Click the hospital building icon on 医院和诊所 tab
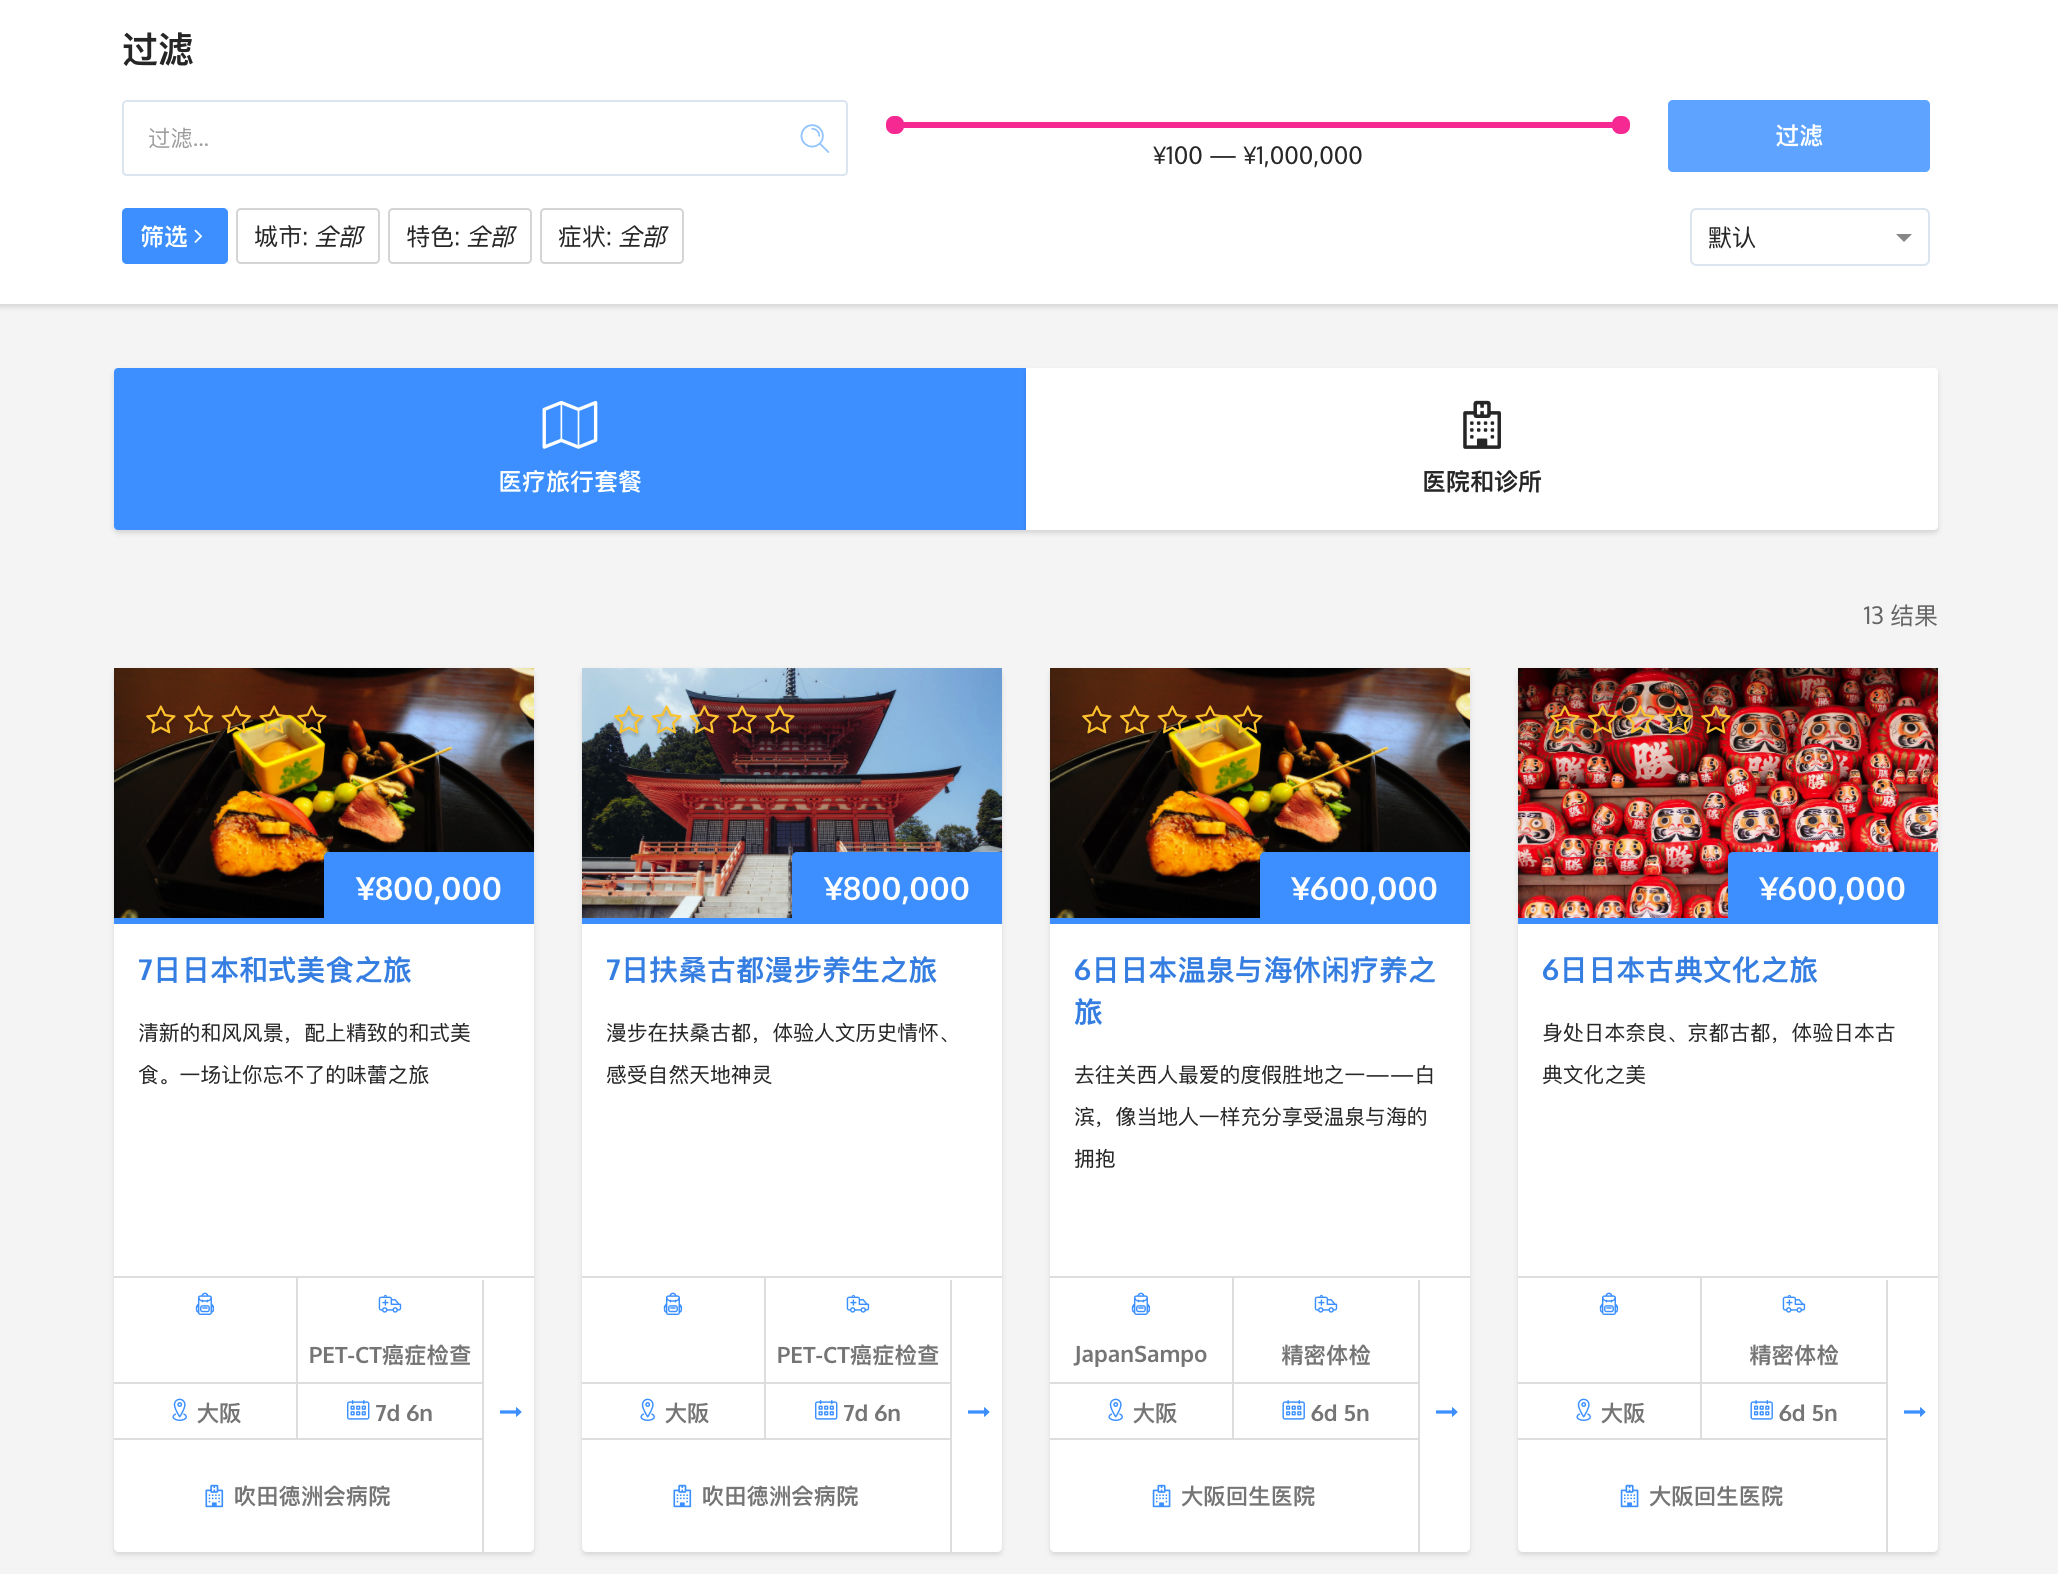2058x1574 pixels. pyautogui.click(x=1481, y=425)
